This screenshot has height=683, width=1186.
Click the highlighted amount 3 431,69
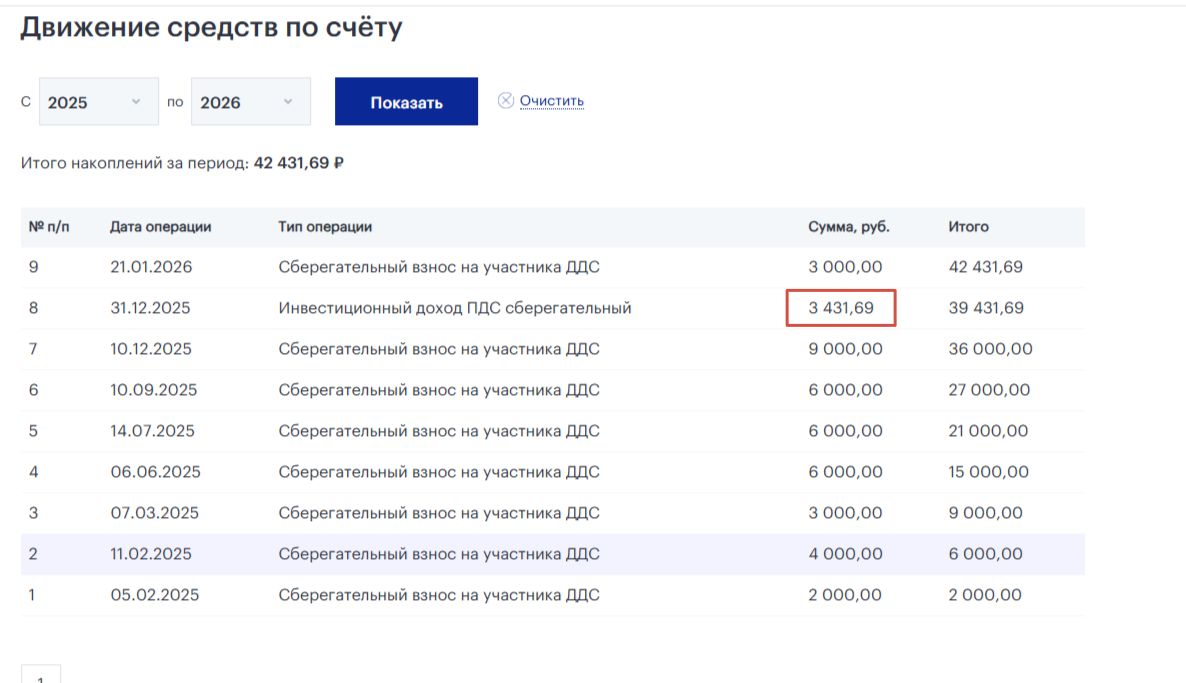coord(841,308)
